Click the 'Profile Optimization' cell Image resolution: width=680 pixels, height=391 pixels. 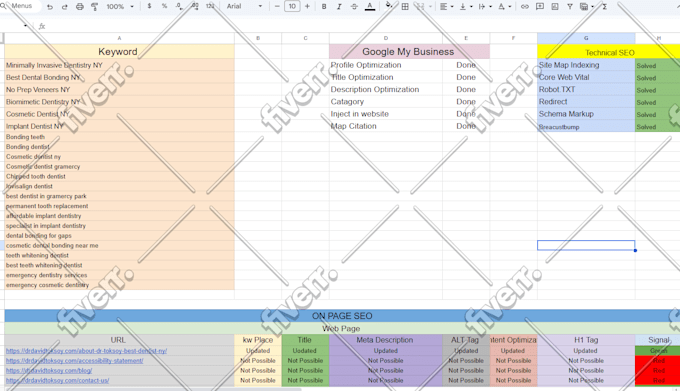coord(386,65)
